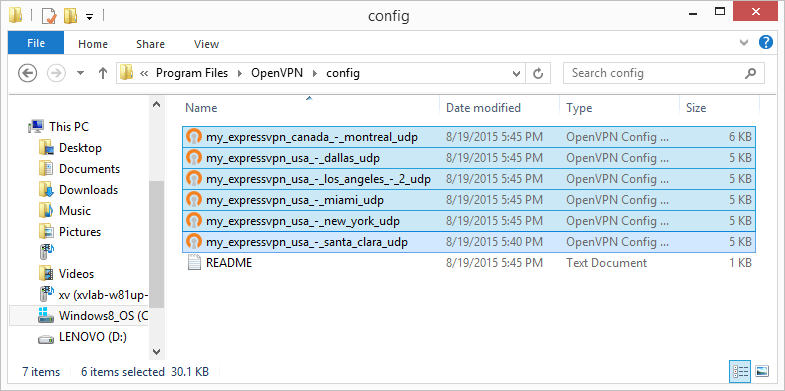Click the search magnifier icon
This screenshot has height=391, width=785.
750,73
